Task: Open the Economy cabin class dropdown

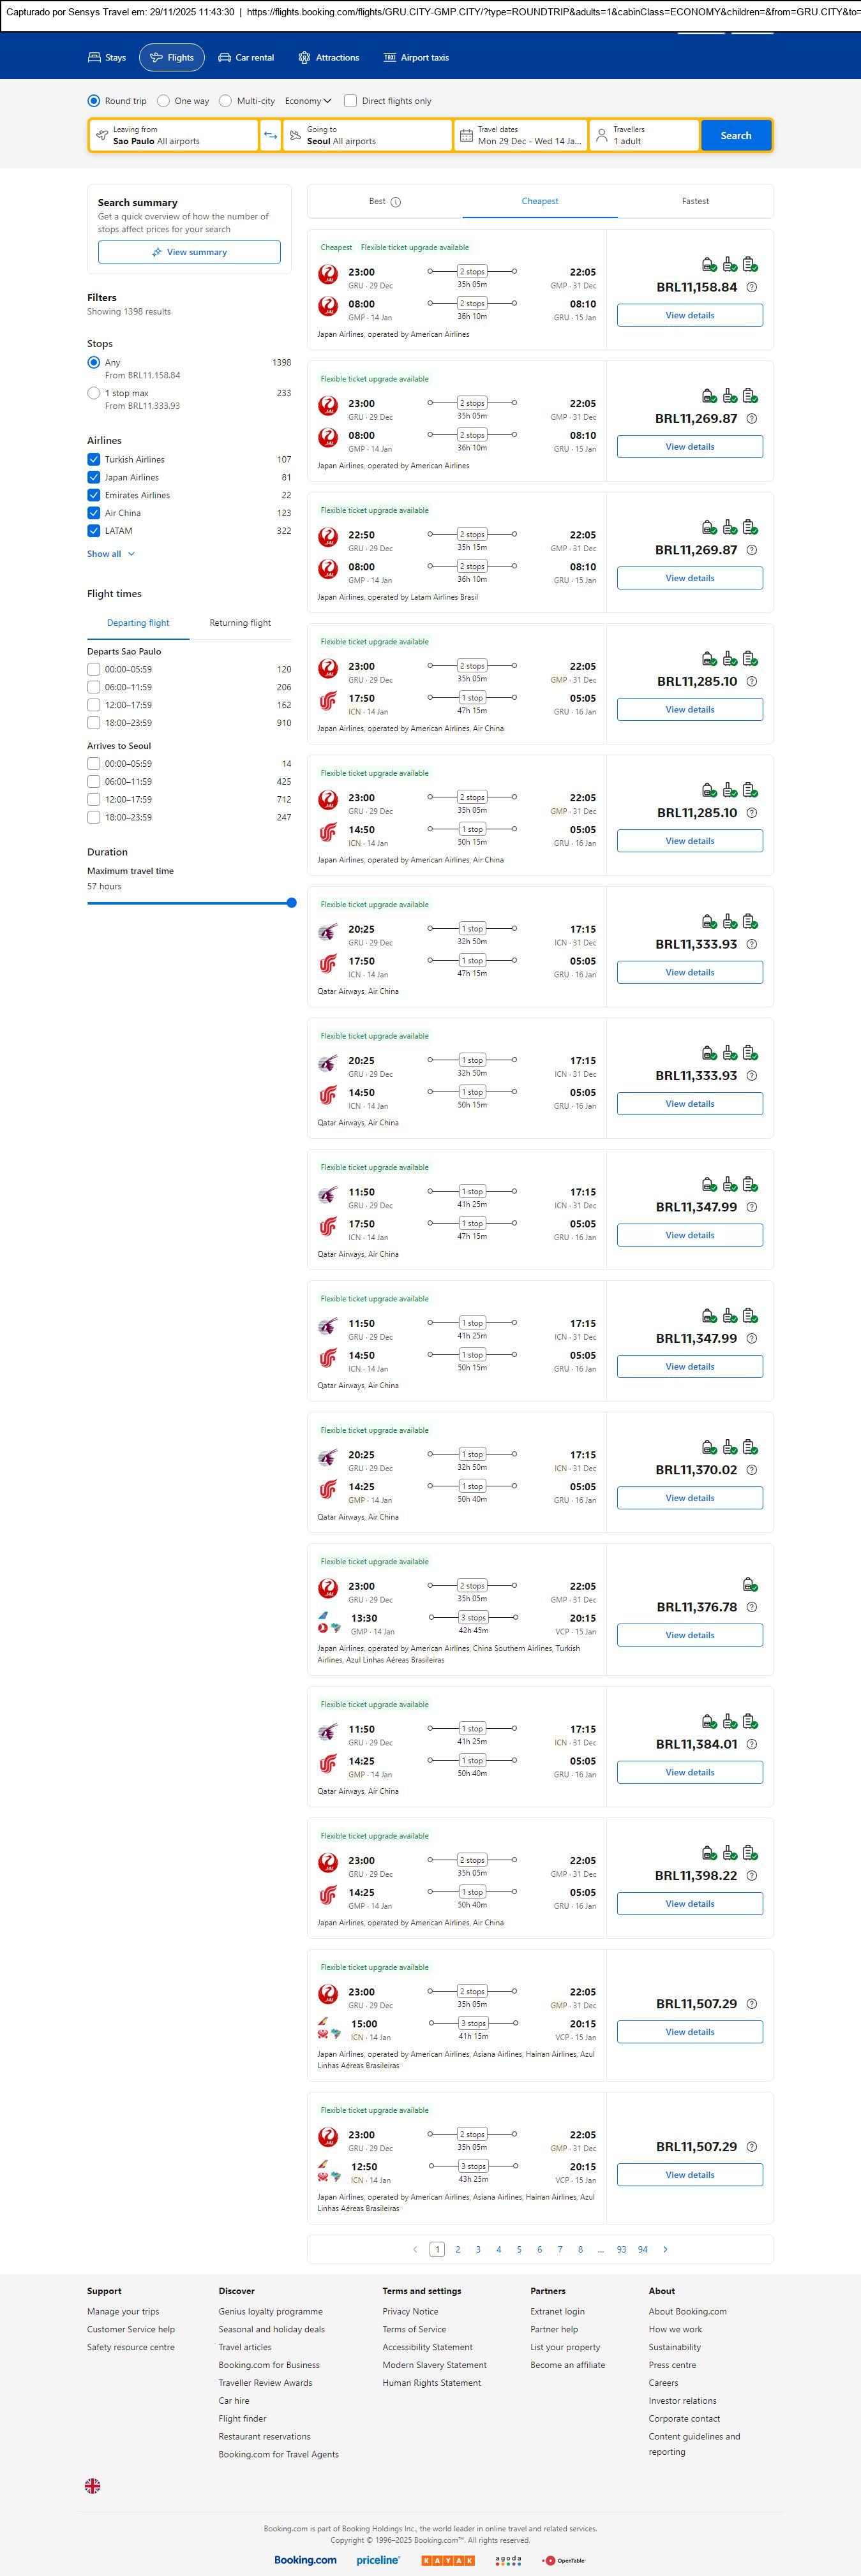Action: click(x=308, y=101)
